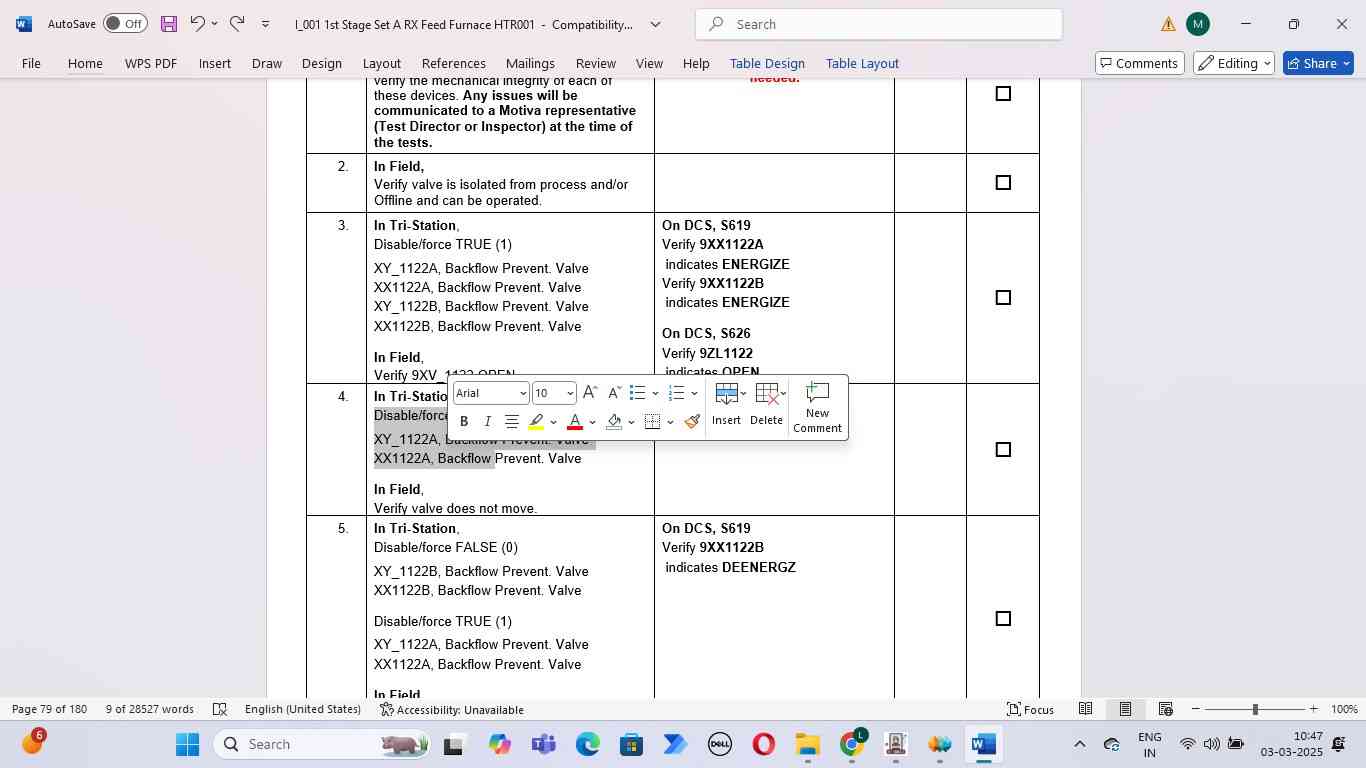Click table Delete button in mini toolbar

pyautogui.click(x=767, y=404)
